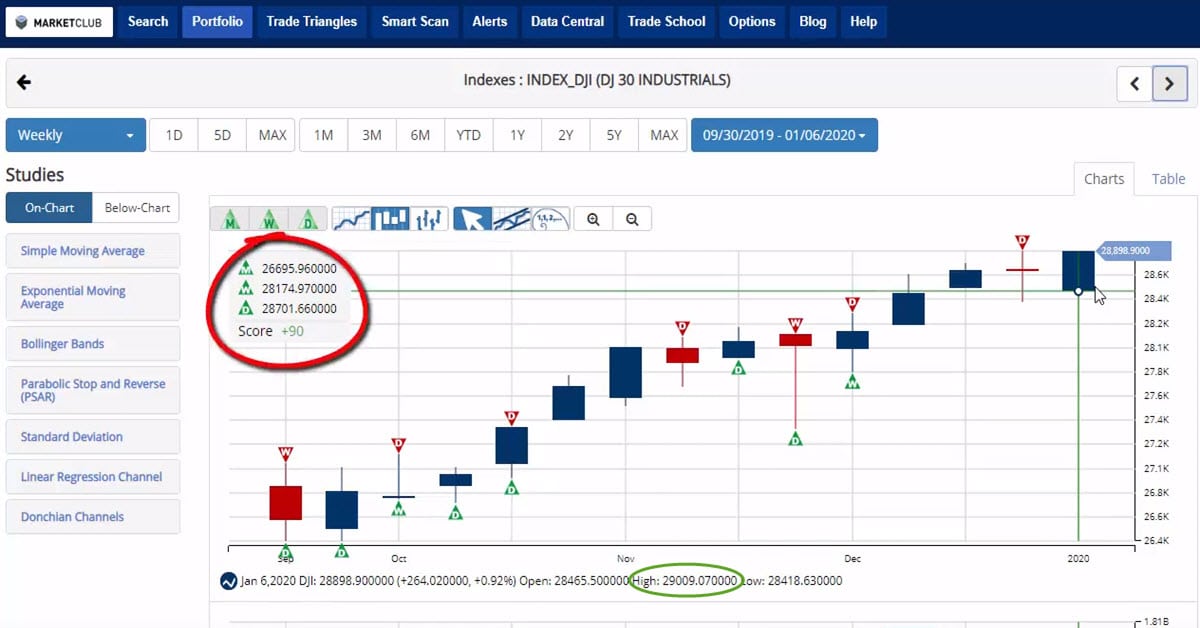Select OHLC bar chart style
The height and width of the screenshot is (628, 1200).
(429, 219)
